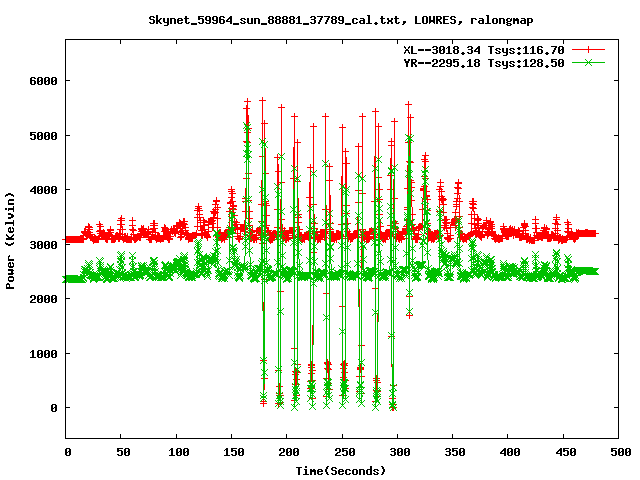Click the 500 x-axis tick label
The height and width of the screenshot is (480, 640).
coord(620,452)
